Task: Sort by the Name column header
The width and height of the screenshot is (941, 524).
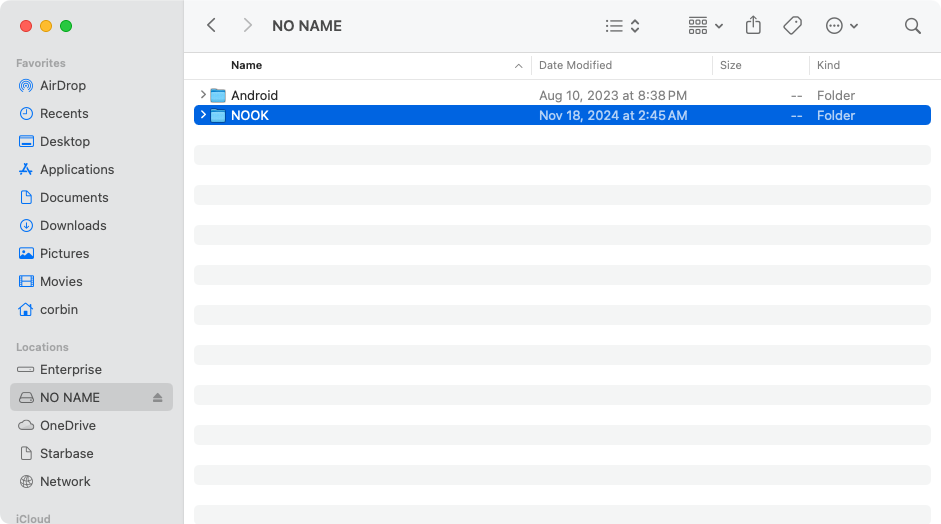Action: click(246, 65)
